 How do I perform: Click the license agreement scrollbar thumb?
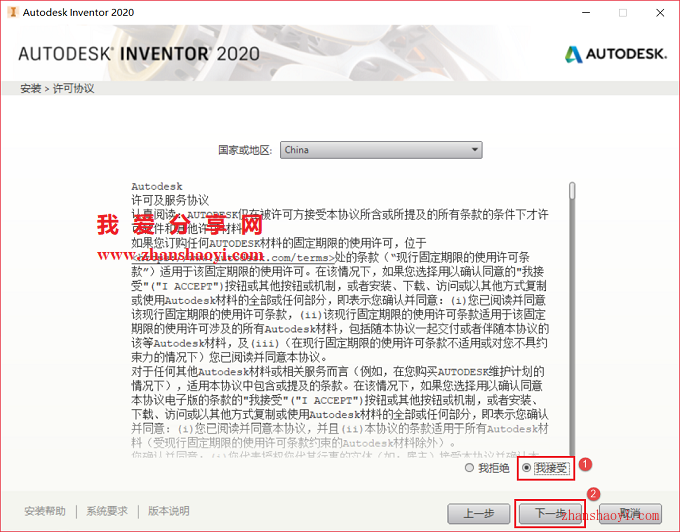572,191
